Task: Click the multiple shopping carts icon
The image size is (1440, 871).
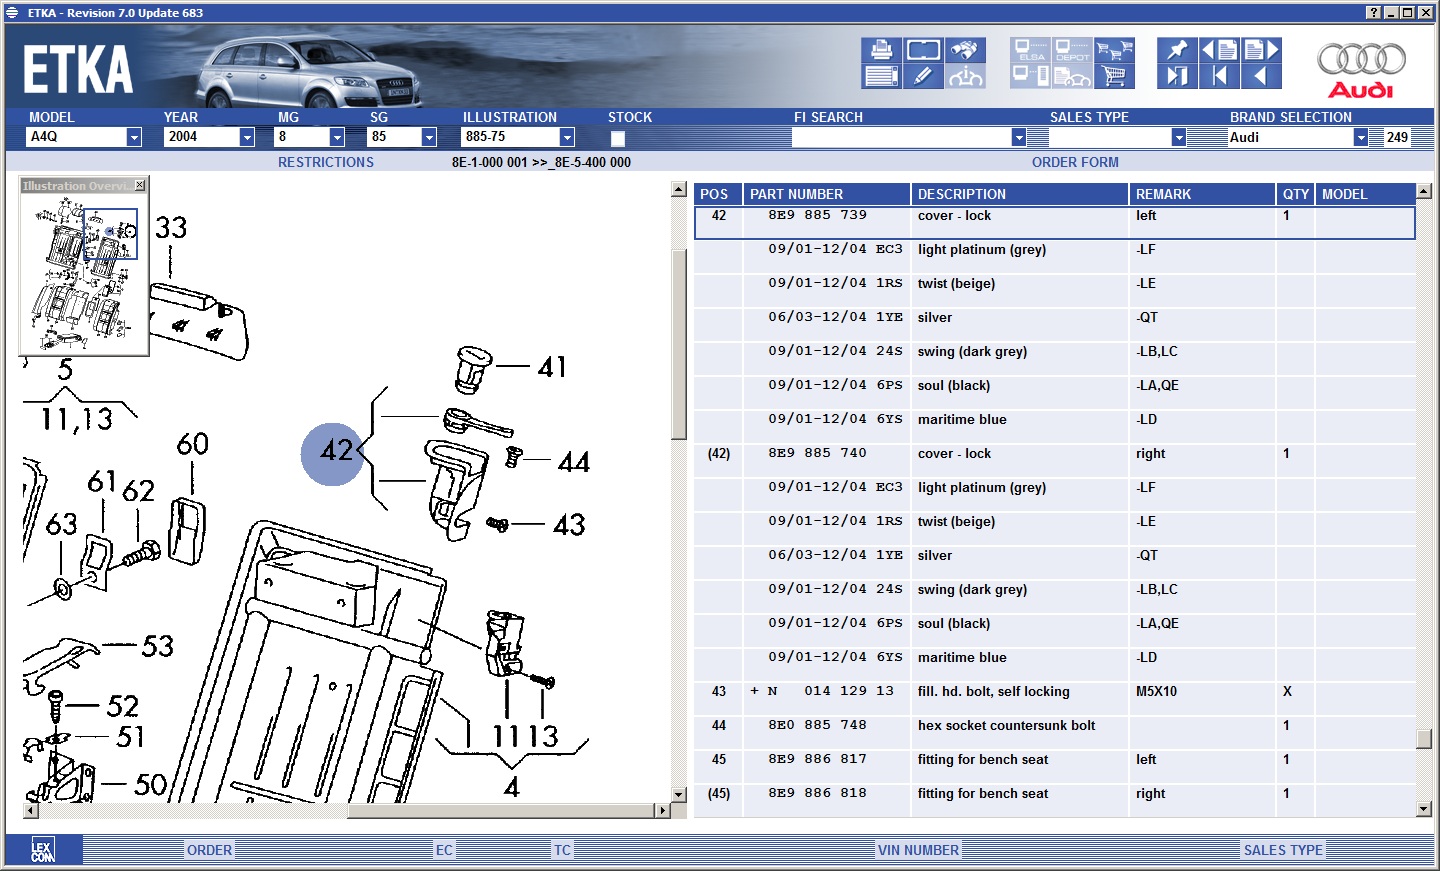Action: (x=1114, y=50)
